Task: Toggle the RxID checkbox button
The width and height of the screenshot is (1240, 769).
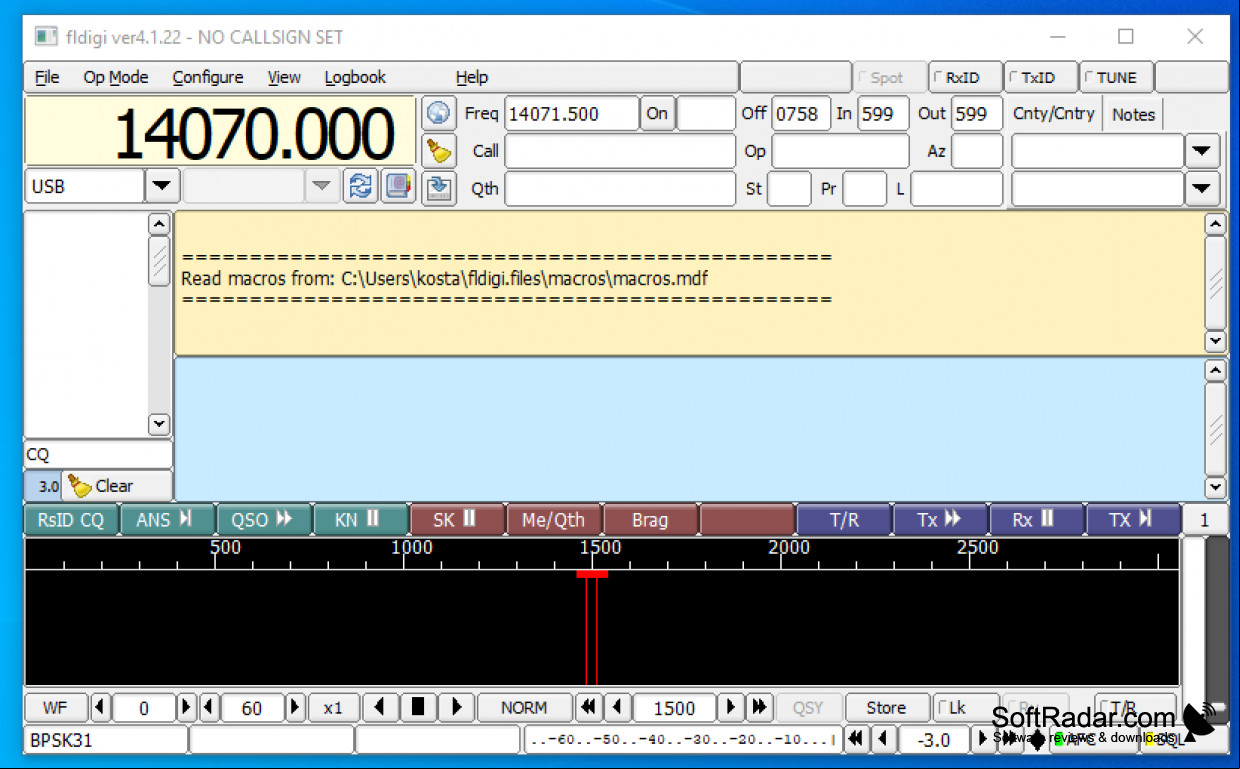Action: click(964, 77)
